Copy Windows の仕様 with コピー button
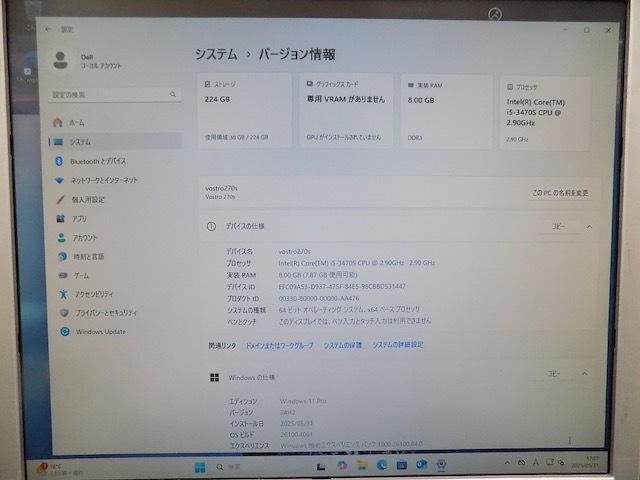Viewport: 640px width, 480px height. [x=553, y=373]
